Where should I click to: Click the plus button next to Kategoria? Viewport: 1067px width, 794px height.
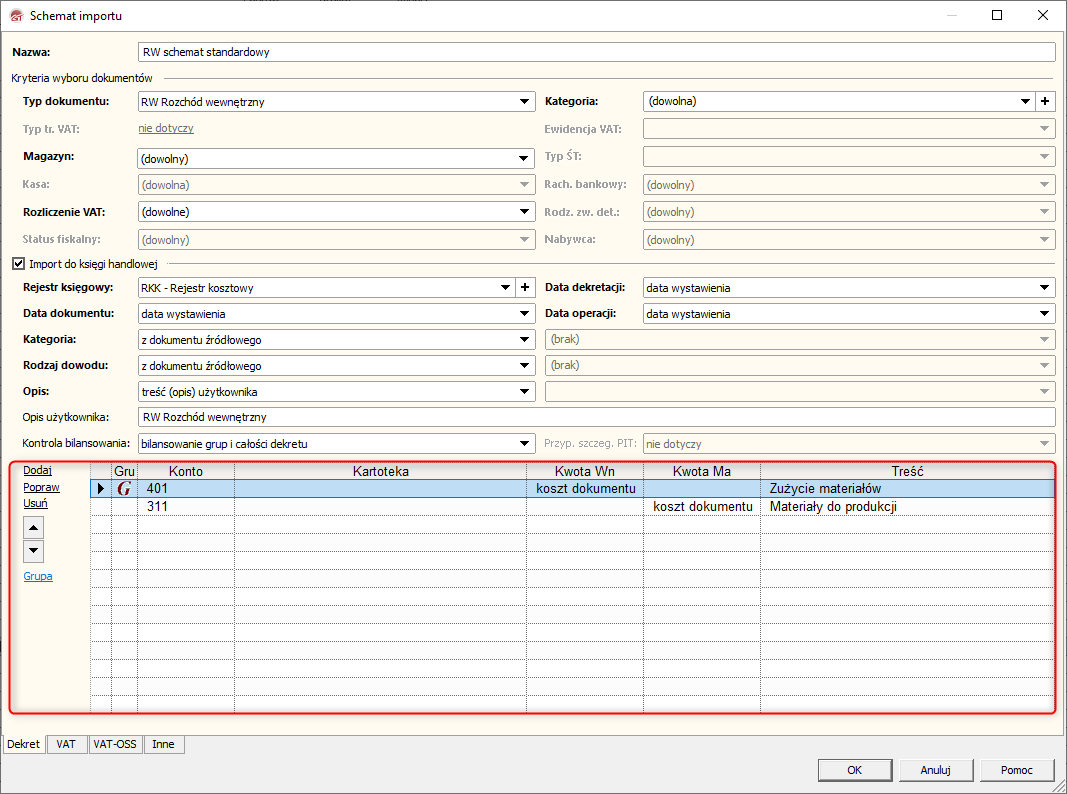click(x=1045, y=101)
